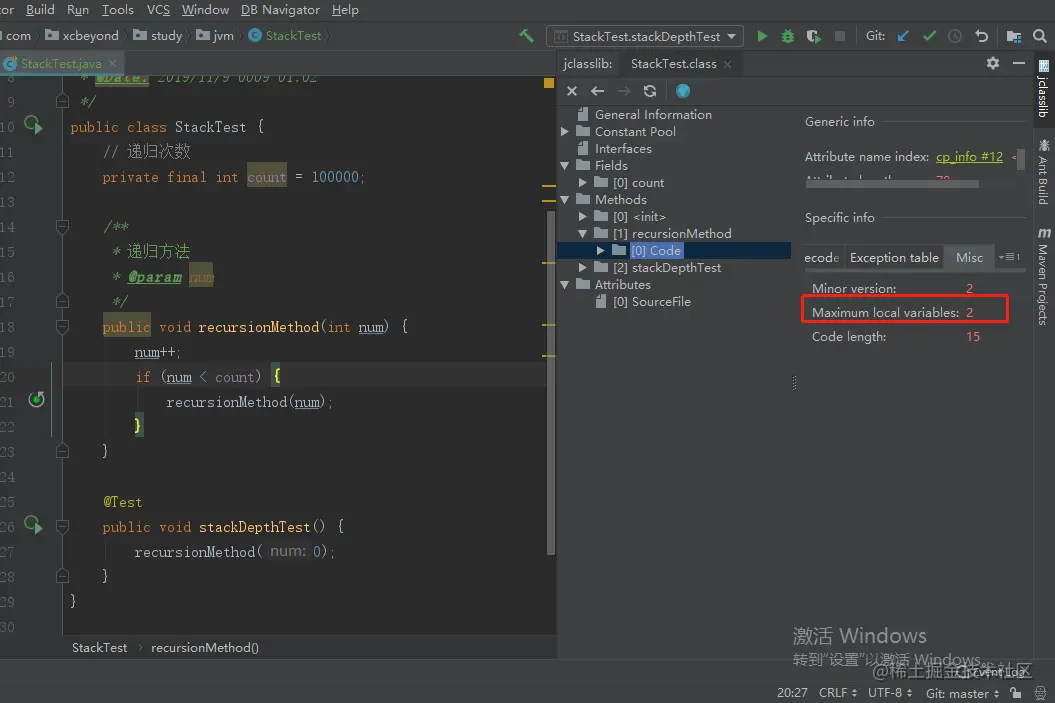Click the disabled stop button
Viewport: 1055px width, 703px height.
coord(840,36)
